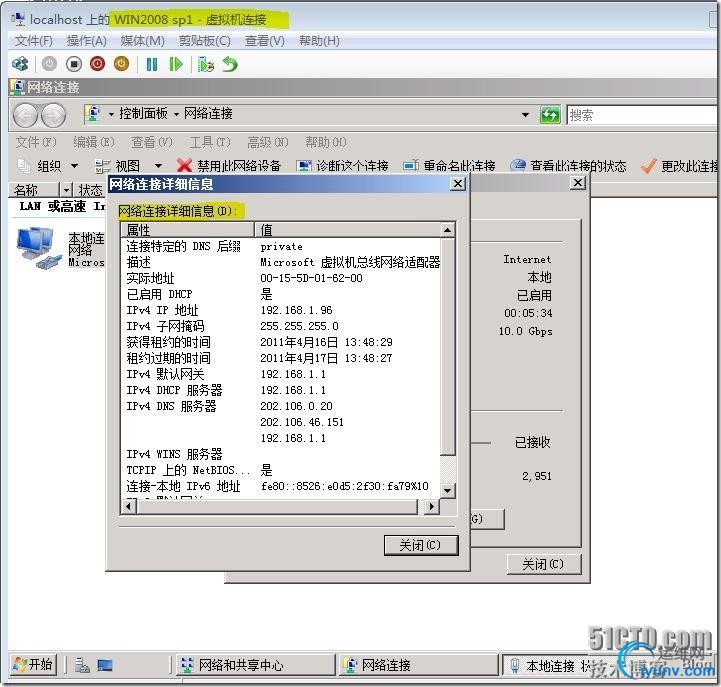The height and width of the screenshot is (687, 721).
Task: Expand the 组织 dropdown
Action: tap(74, 166)
